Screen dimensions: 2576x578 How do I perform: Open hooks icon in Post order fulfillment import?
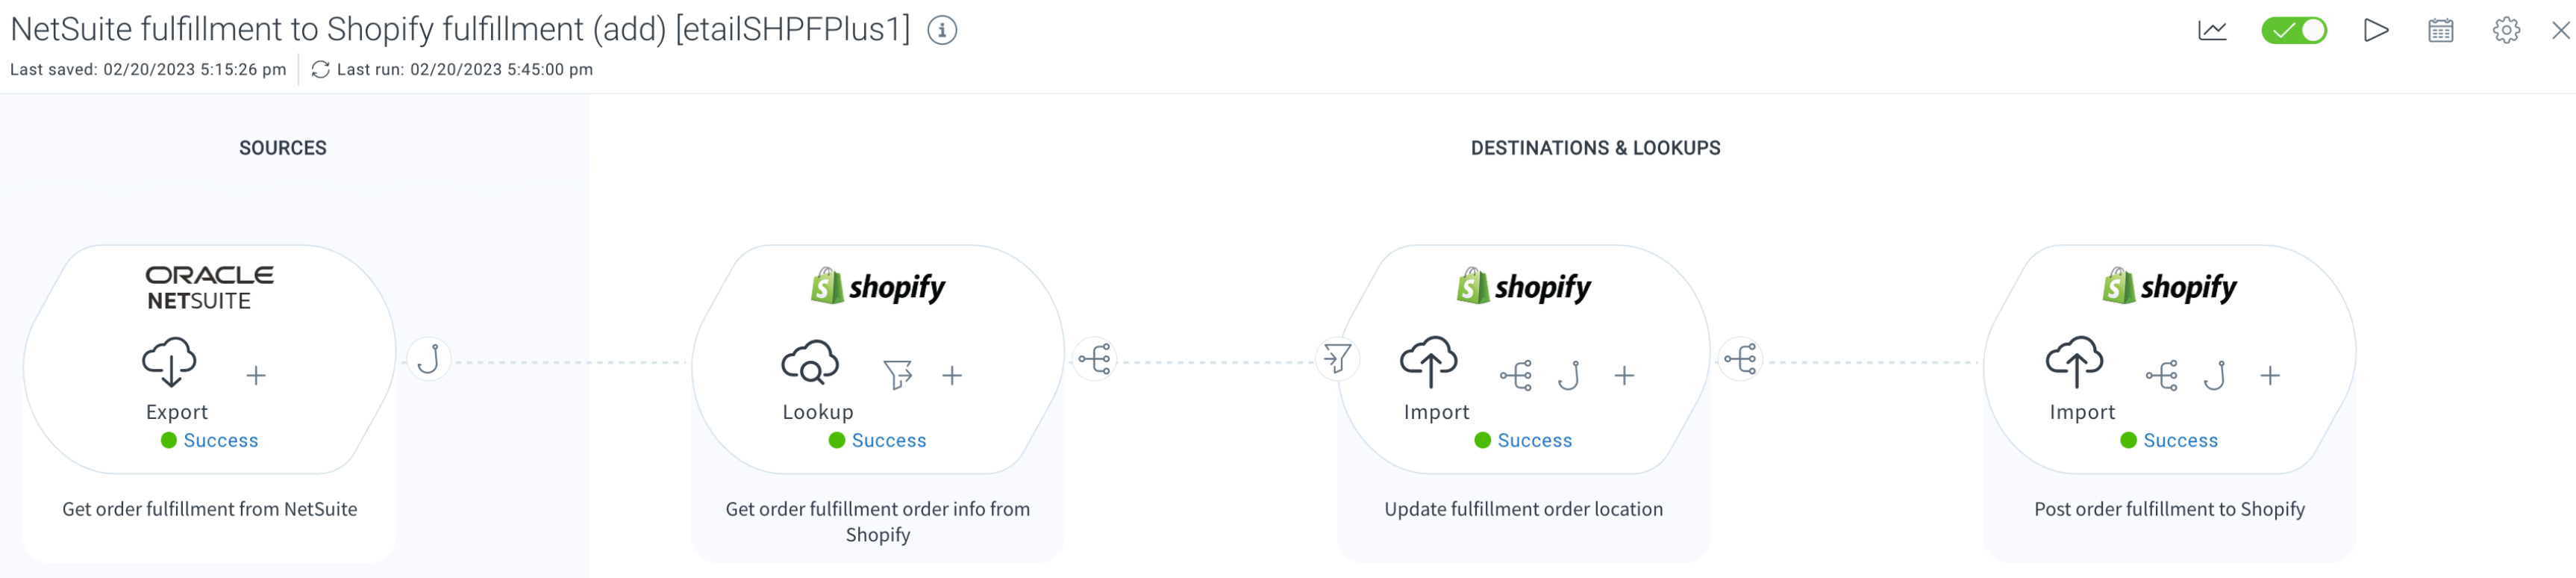[2215, 376]
